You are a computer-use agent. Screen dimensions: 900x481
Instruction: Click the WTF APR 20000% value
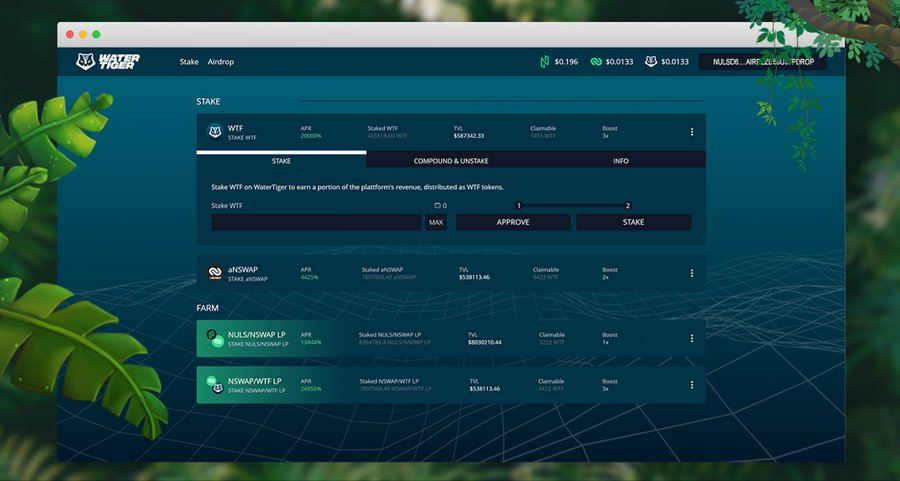pyautogui.click(x=311, y=136)
